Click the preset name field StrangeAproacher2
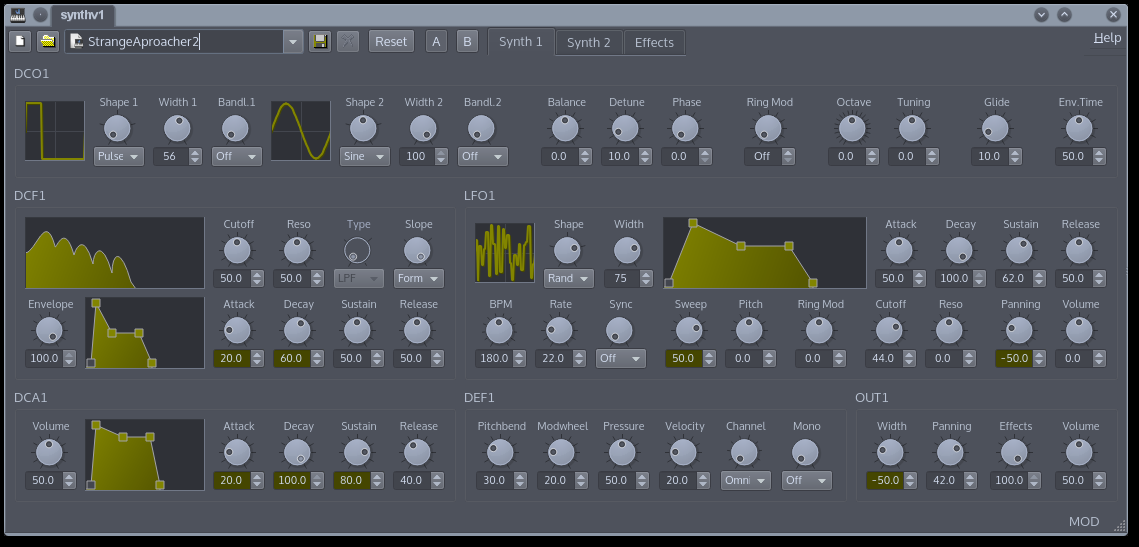The width and height of the screenshot is (1139, 547). [x=174, y=41]
